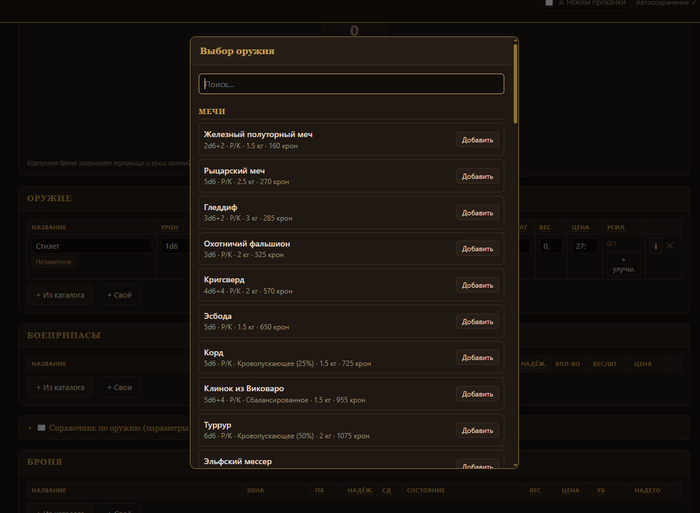
Task: Click the Выбор оружия dialog title
Action: coord(237,51)
